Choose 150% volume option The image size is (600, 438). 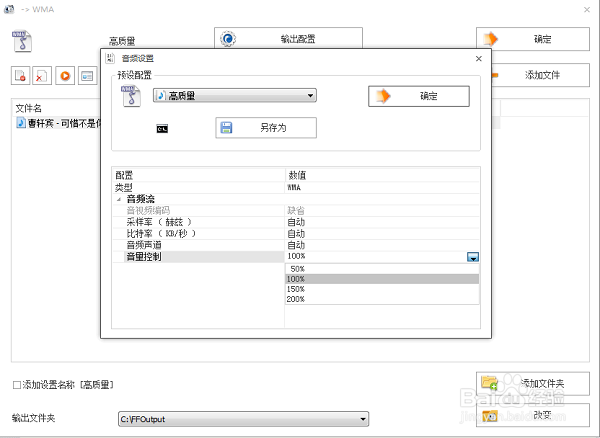click(382, 289)
